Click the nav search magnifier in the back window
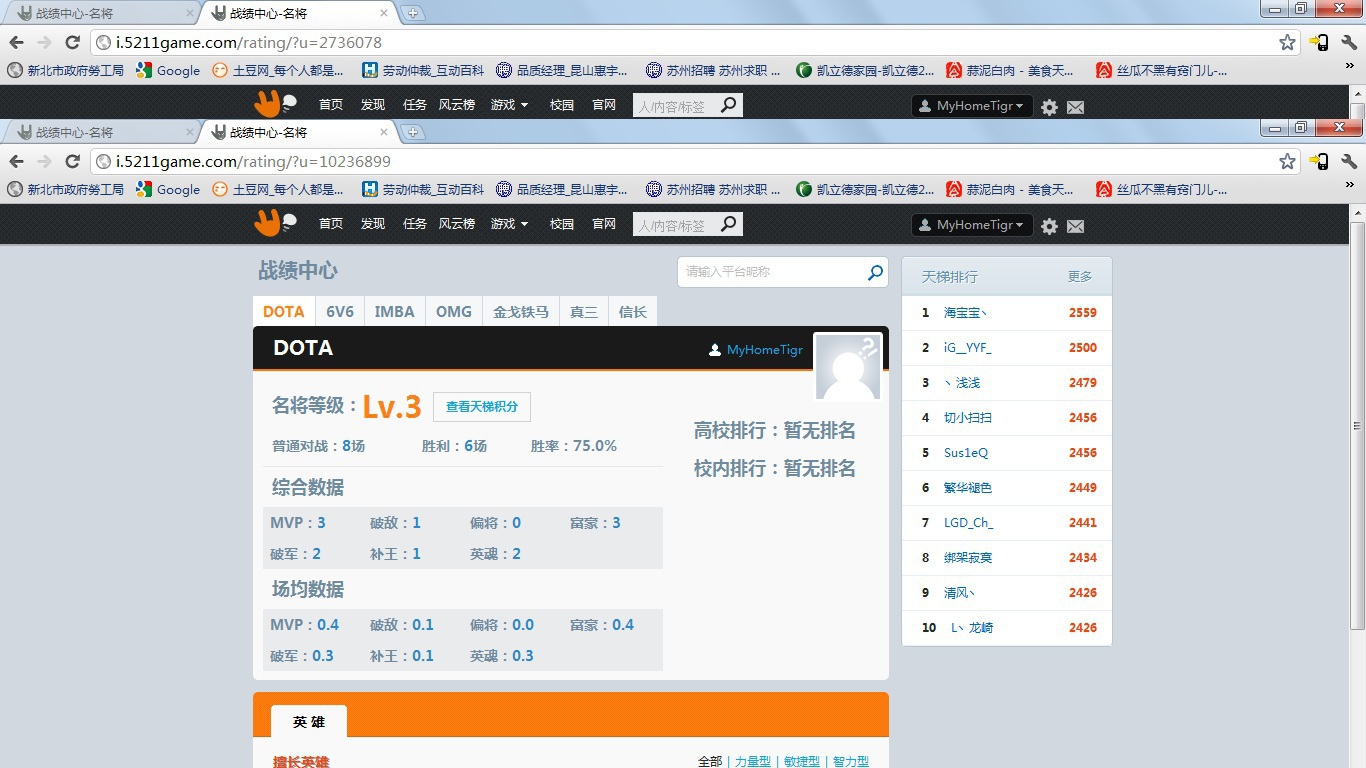The image size is (1366, 768). [x=729, y=104]
